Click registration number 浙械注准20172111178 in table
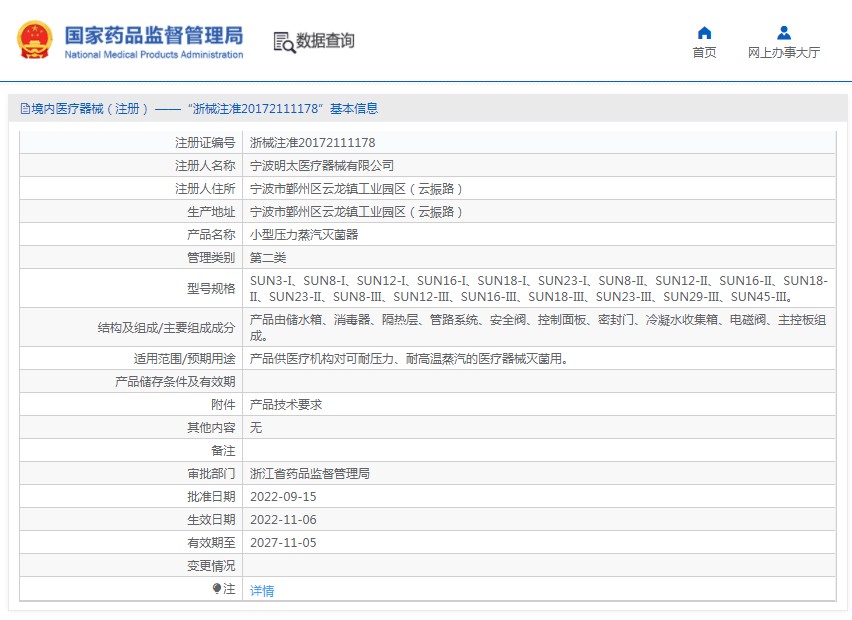852x620 pixels. pos(312,142)
